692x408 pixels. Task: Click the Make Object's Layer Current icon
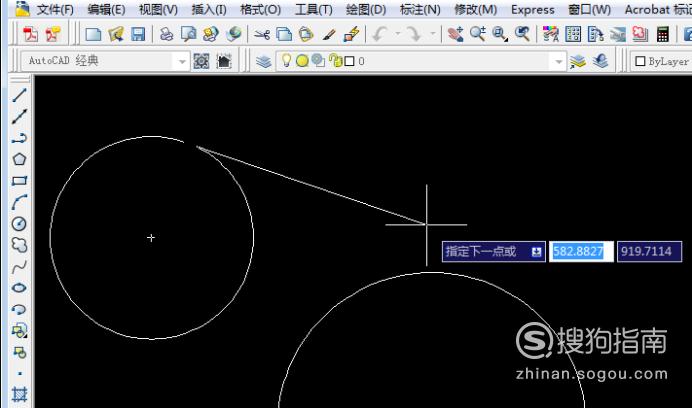[x=578, y=61]
